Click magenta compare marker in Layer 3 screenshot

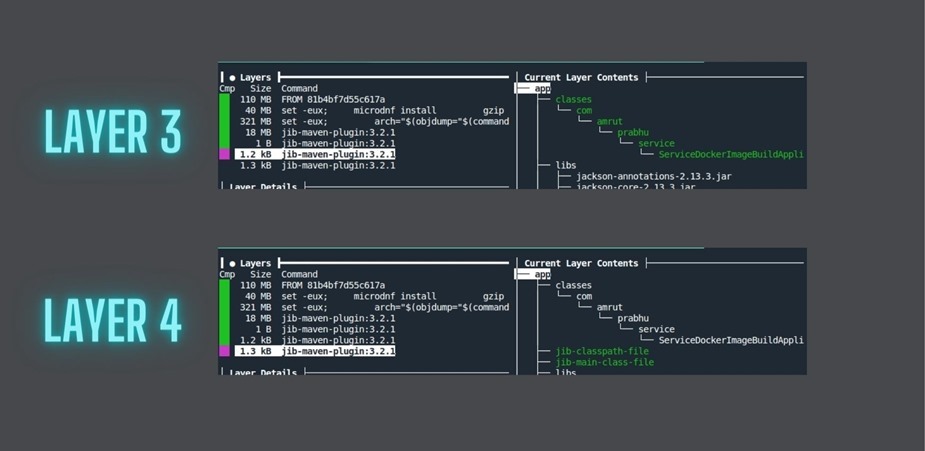point(224,154)
